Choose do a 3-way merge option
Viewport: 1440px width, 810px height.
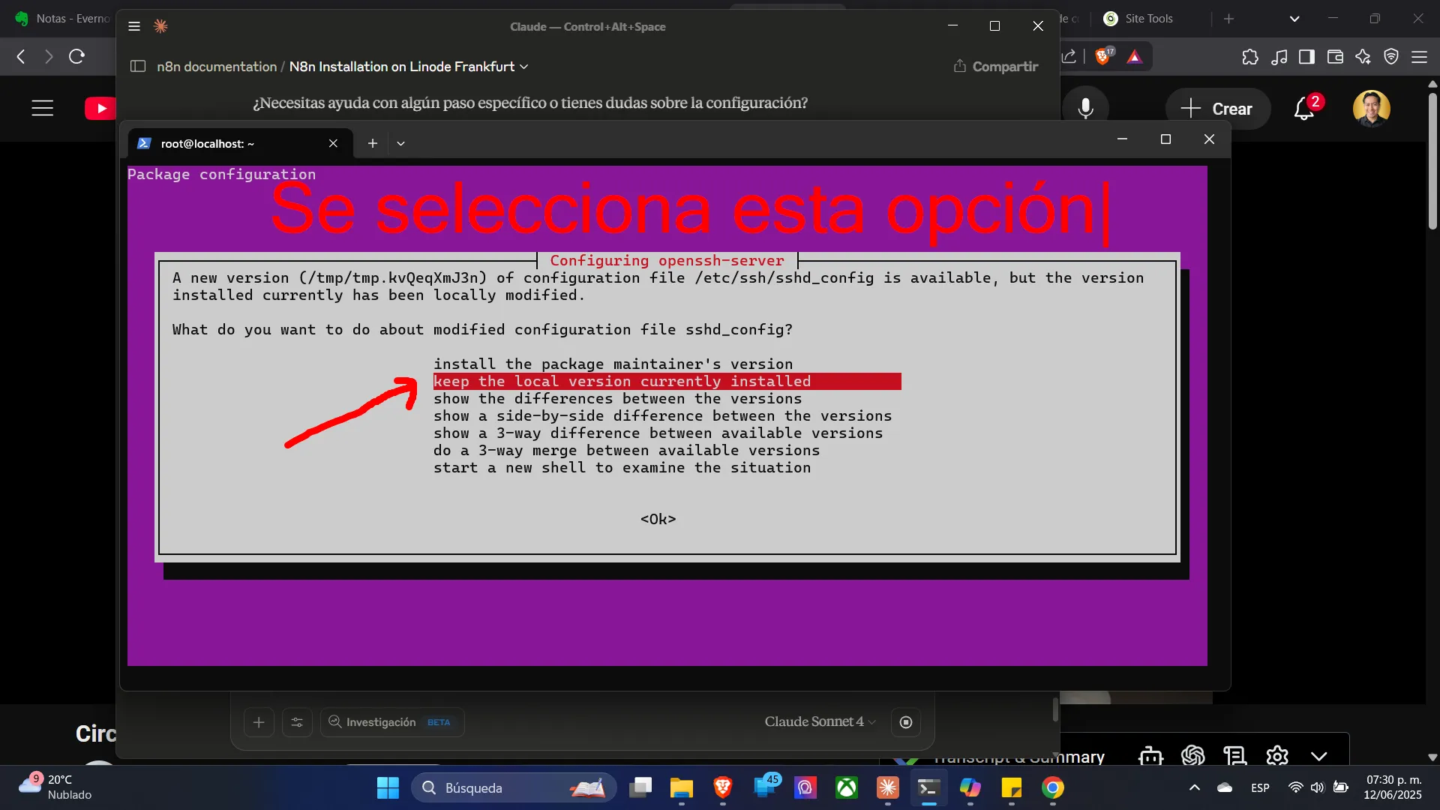pyautogui.click(x=626, y=450)
